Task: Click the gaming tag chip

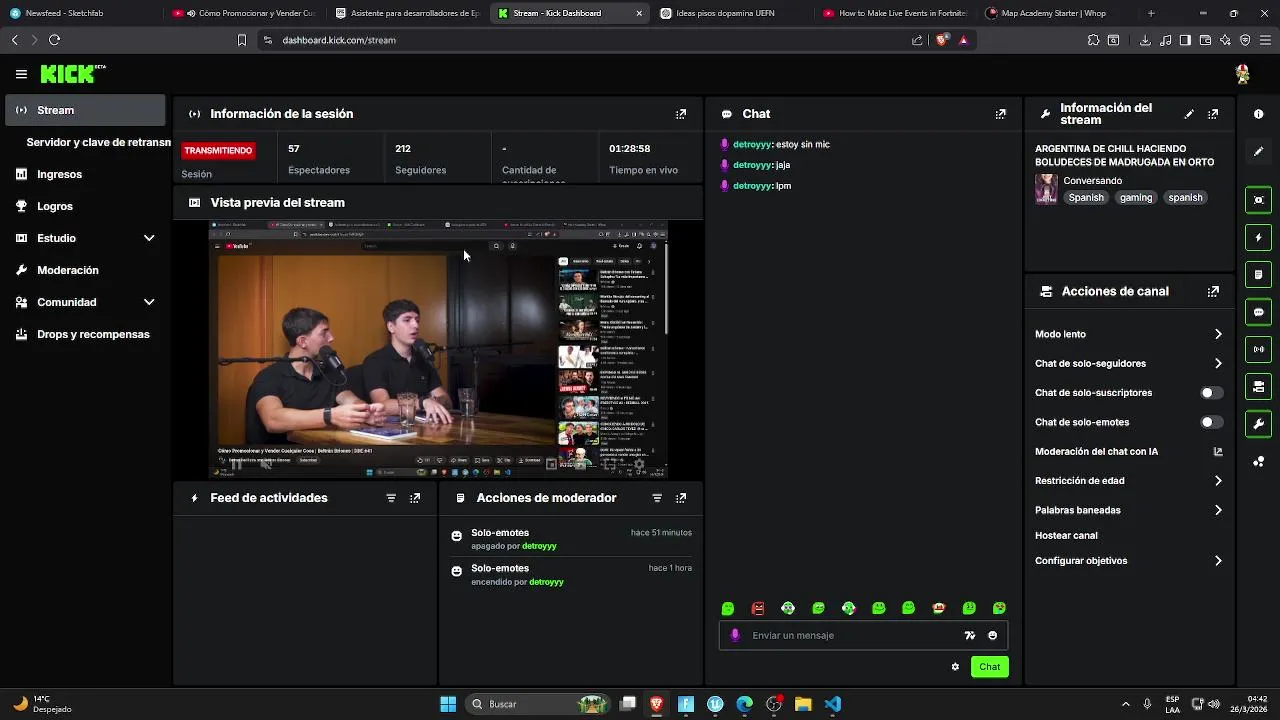Action: coord(1136,198)
